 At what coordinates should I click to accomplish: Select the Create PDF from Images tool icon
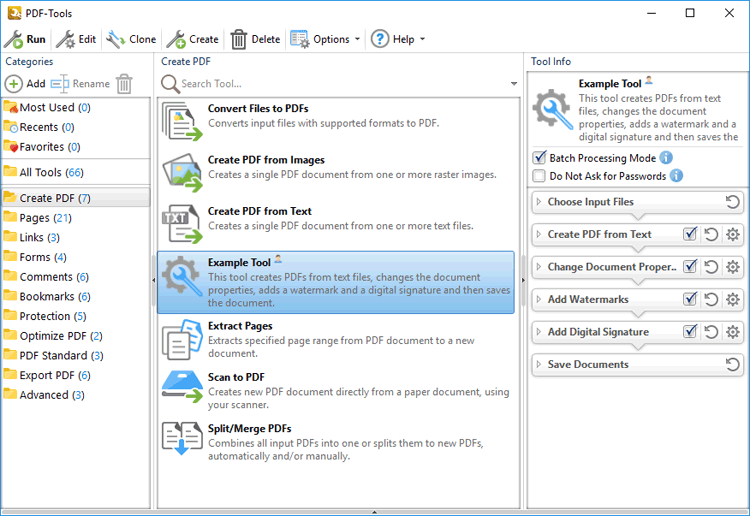[182, 173]
